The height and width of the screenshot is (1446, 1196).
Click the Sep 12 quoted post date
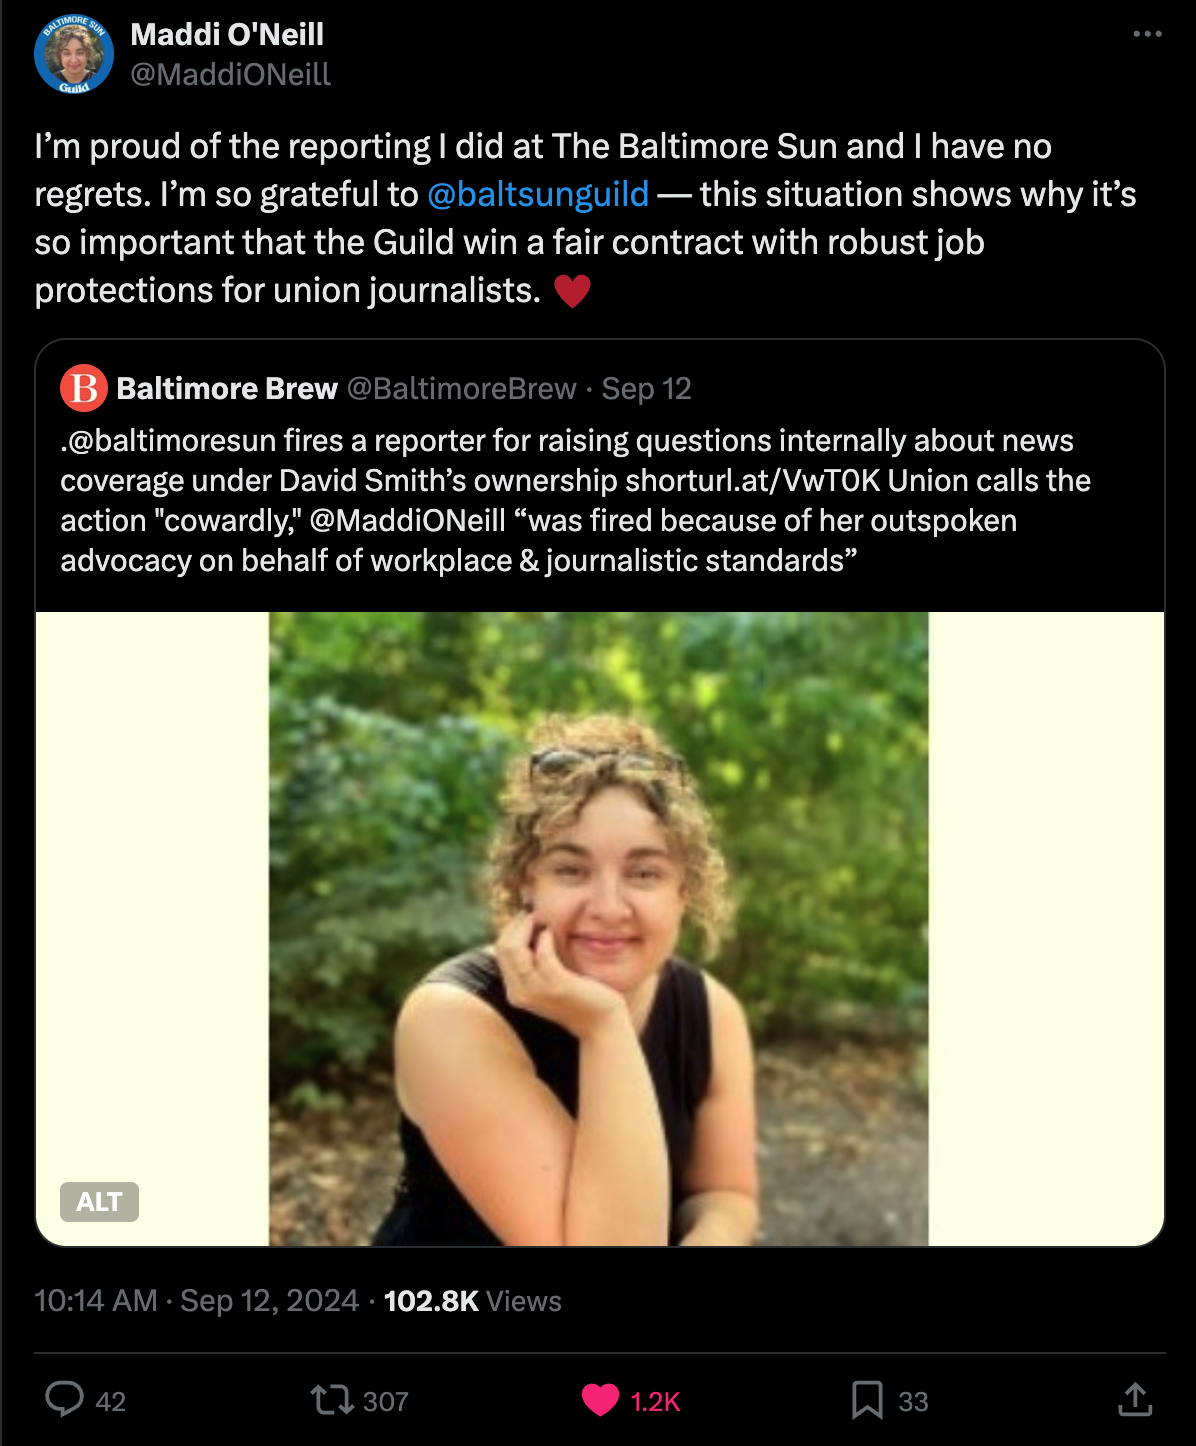[x=646, y=388]
